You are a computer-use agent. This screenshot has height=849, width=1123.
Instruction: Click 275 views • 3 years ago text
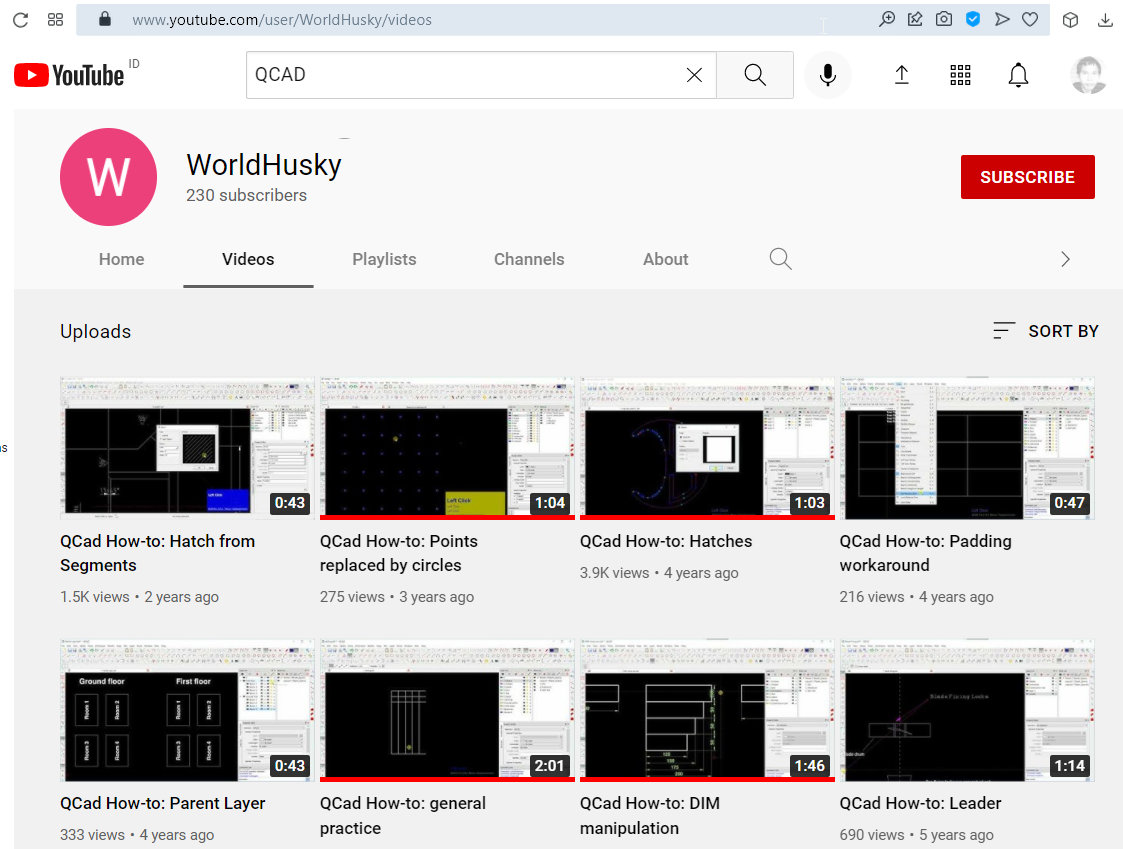pos(397,597)
